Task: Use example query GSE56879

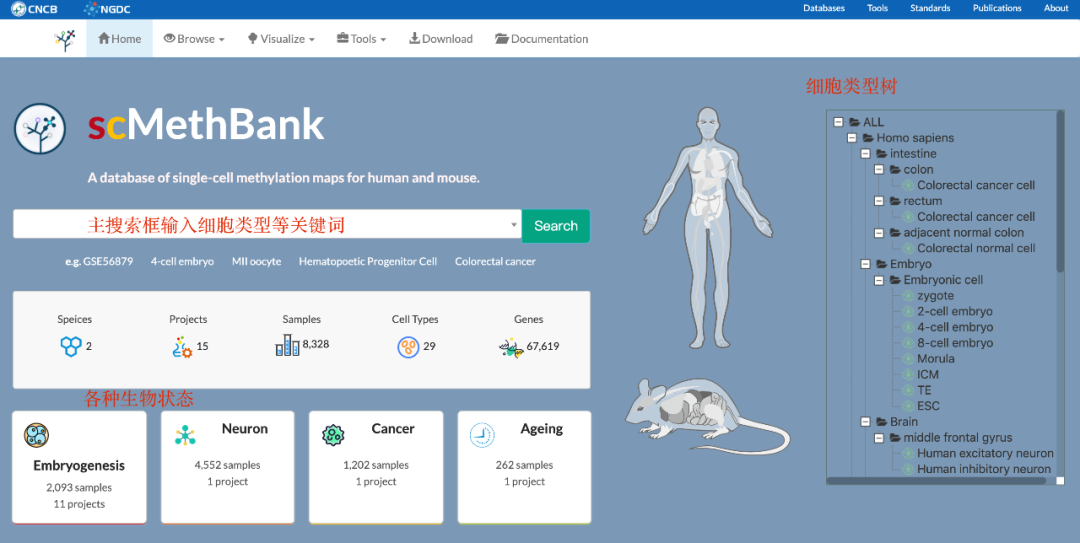Action: pos(109,262)
